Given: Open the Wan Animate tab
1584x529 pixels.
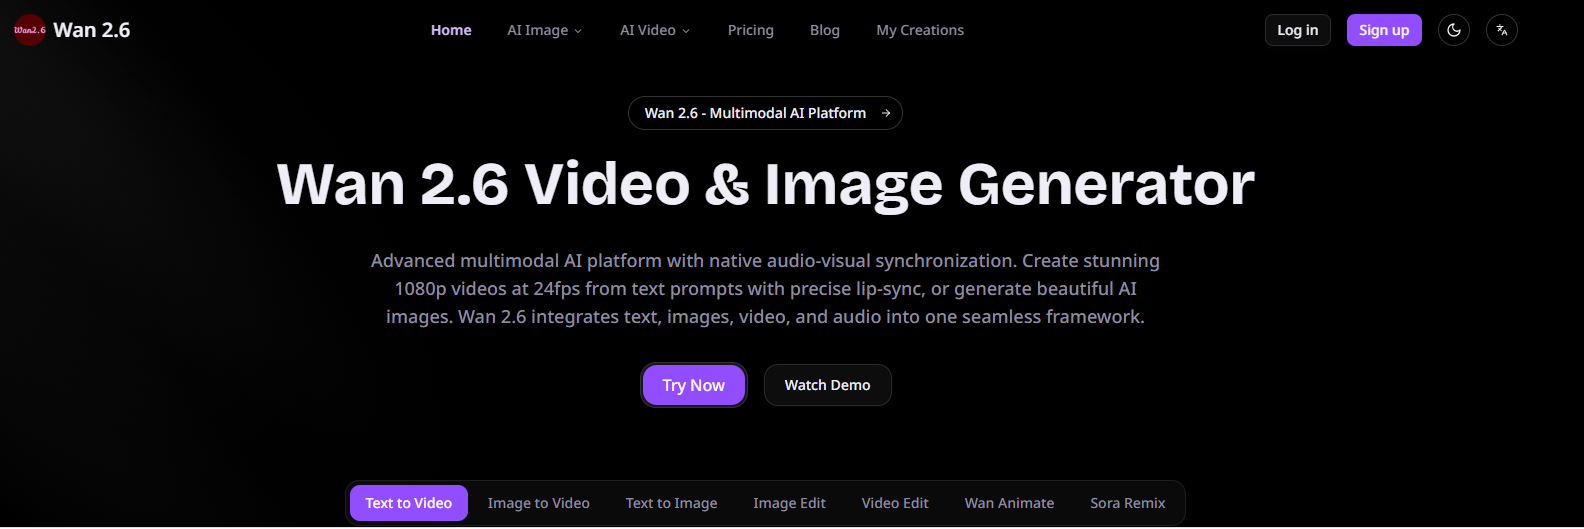Looking at the screenshot, I should (x=1009, y=503).
